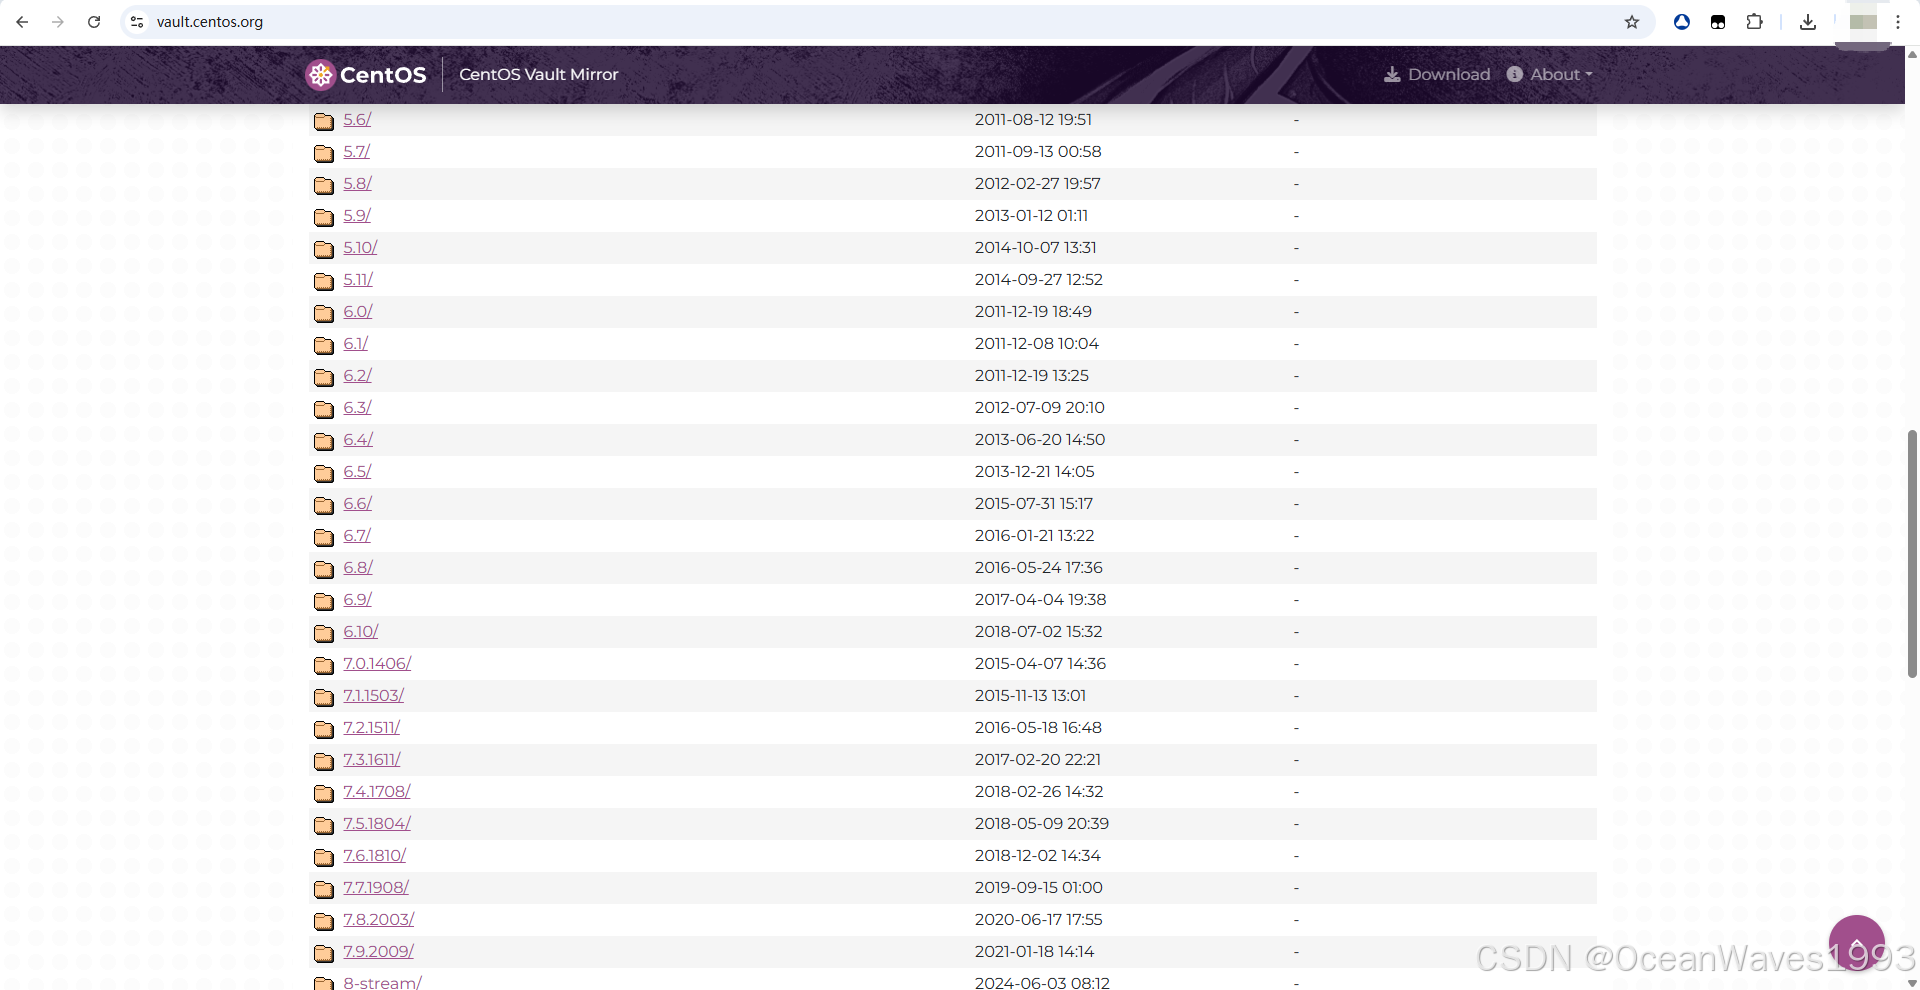Click the folder icon for 6.0/
1920x990 pixels.
[324, 313]
